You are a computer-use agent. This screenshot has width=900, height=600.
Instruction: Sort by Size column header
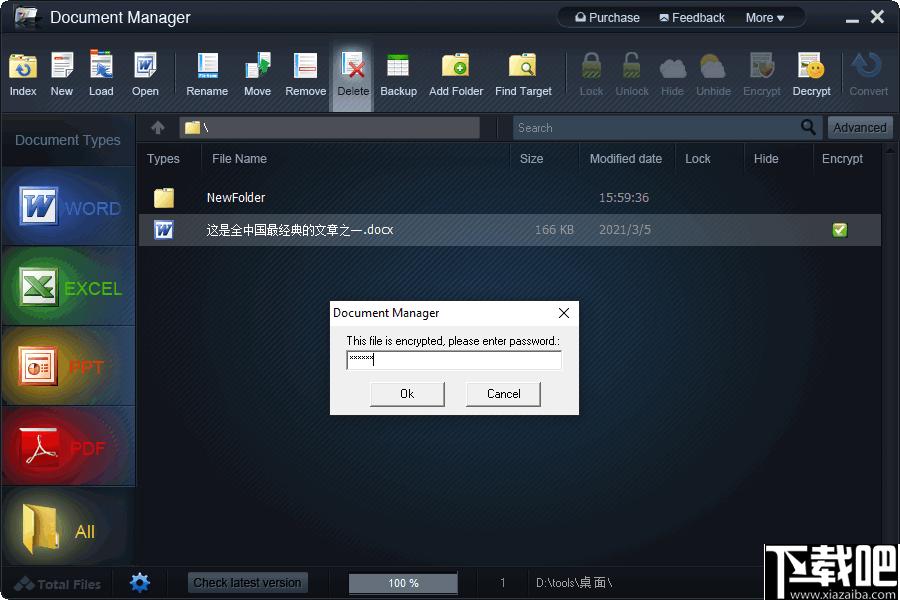click(x=532, y=158)
